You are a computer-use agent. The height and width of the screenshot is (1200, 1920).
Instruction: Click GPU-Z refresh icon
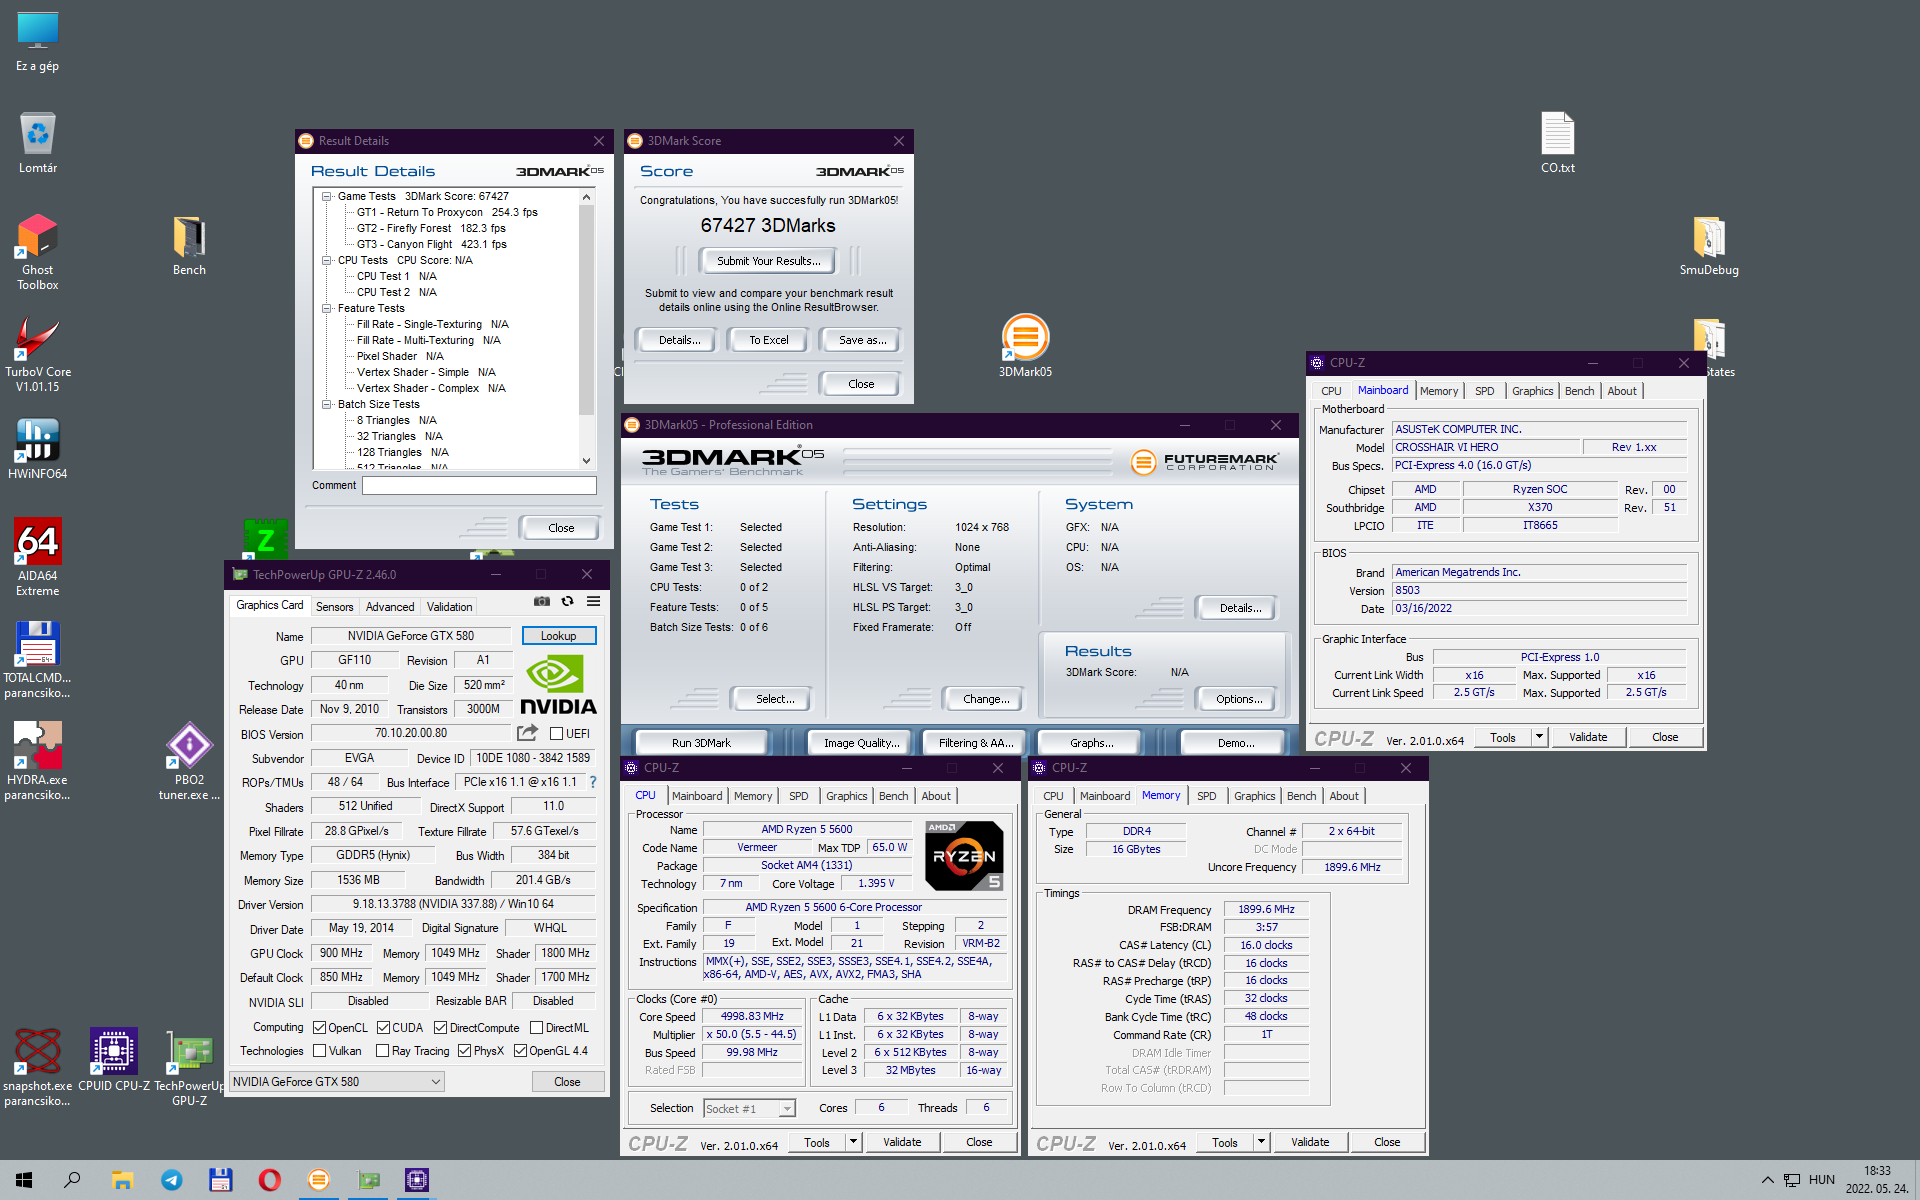coord(567,601)
